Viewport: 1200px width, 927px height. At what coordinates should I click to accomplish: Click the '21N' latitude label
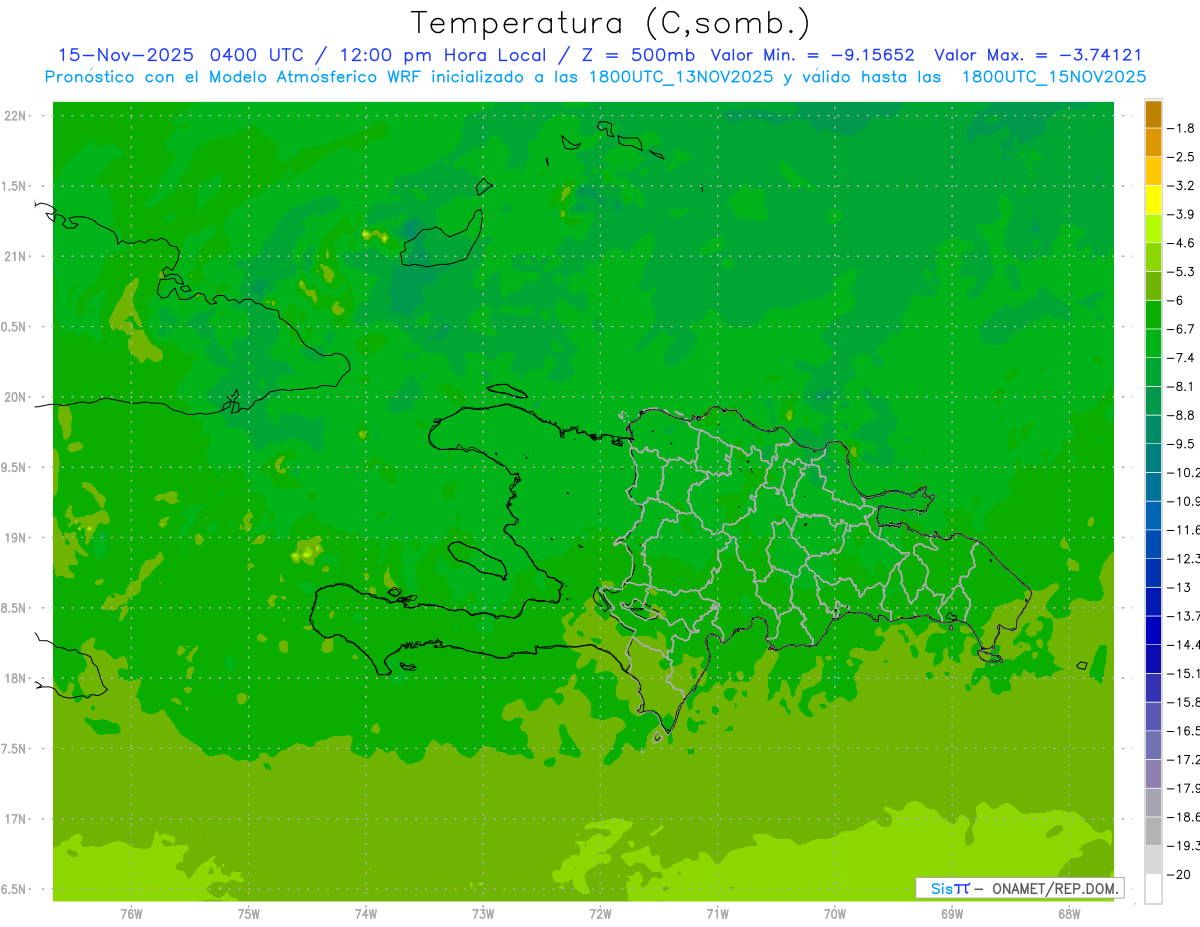click(14, 256)
